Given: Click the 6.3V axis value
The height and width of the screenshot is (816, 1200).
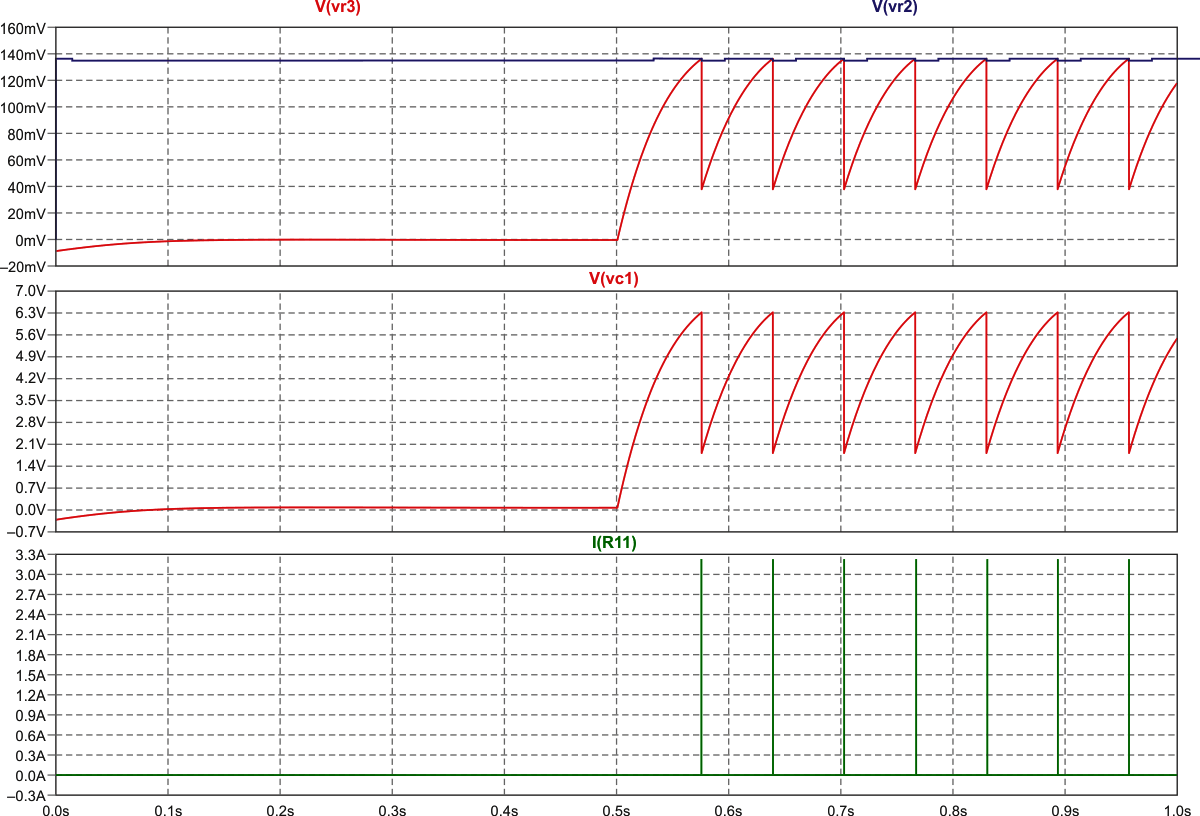Looking at the screenshot, I should (x=33, y=313).
